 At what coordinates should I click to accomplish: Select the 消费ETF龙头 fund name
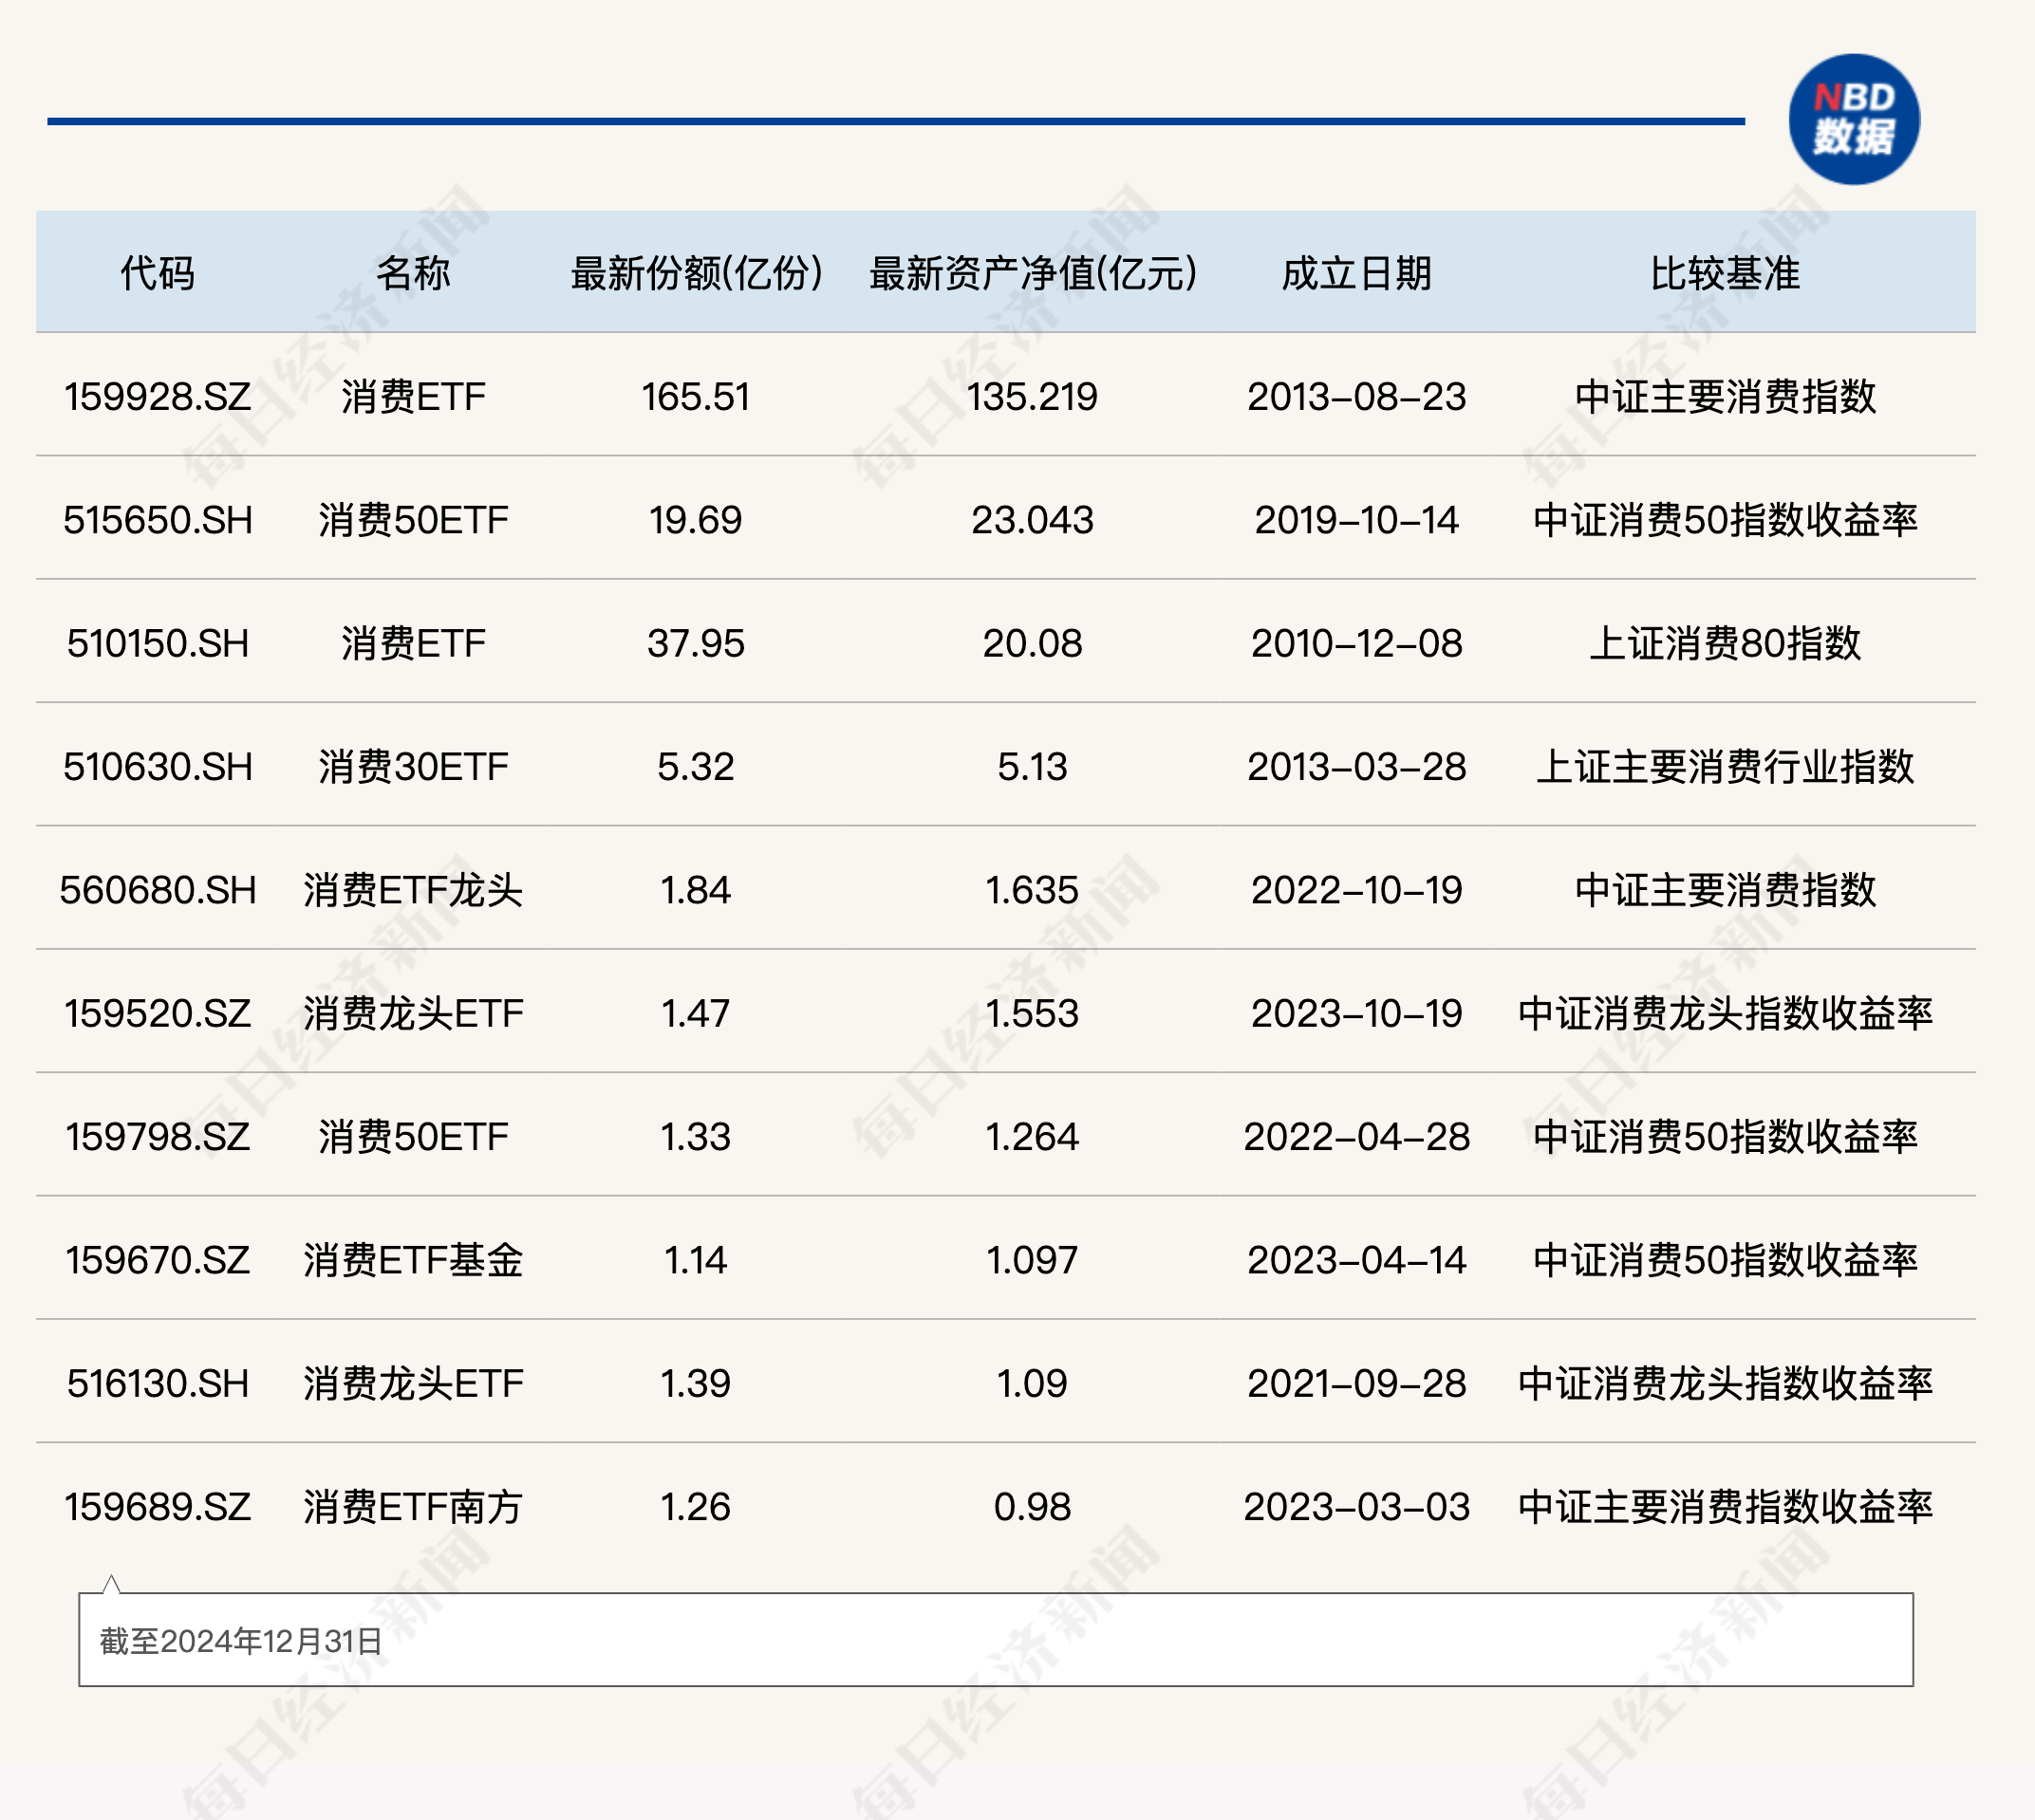click(413, 890)
